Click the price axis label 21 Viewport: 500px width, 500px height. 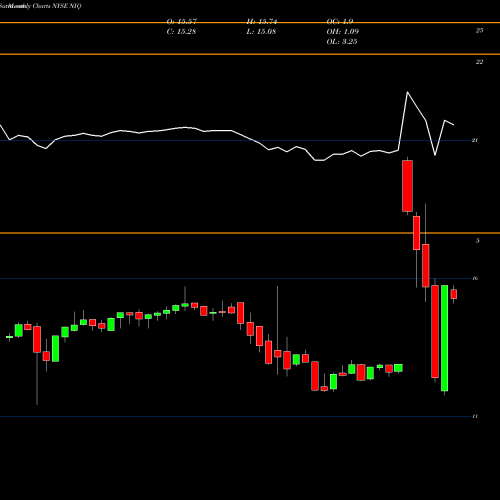475,140
